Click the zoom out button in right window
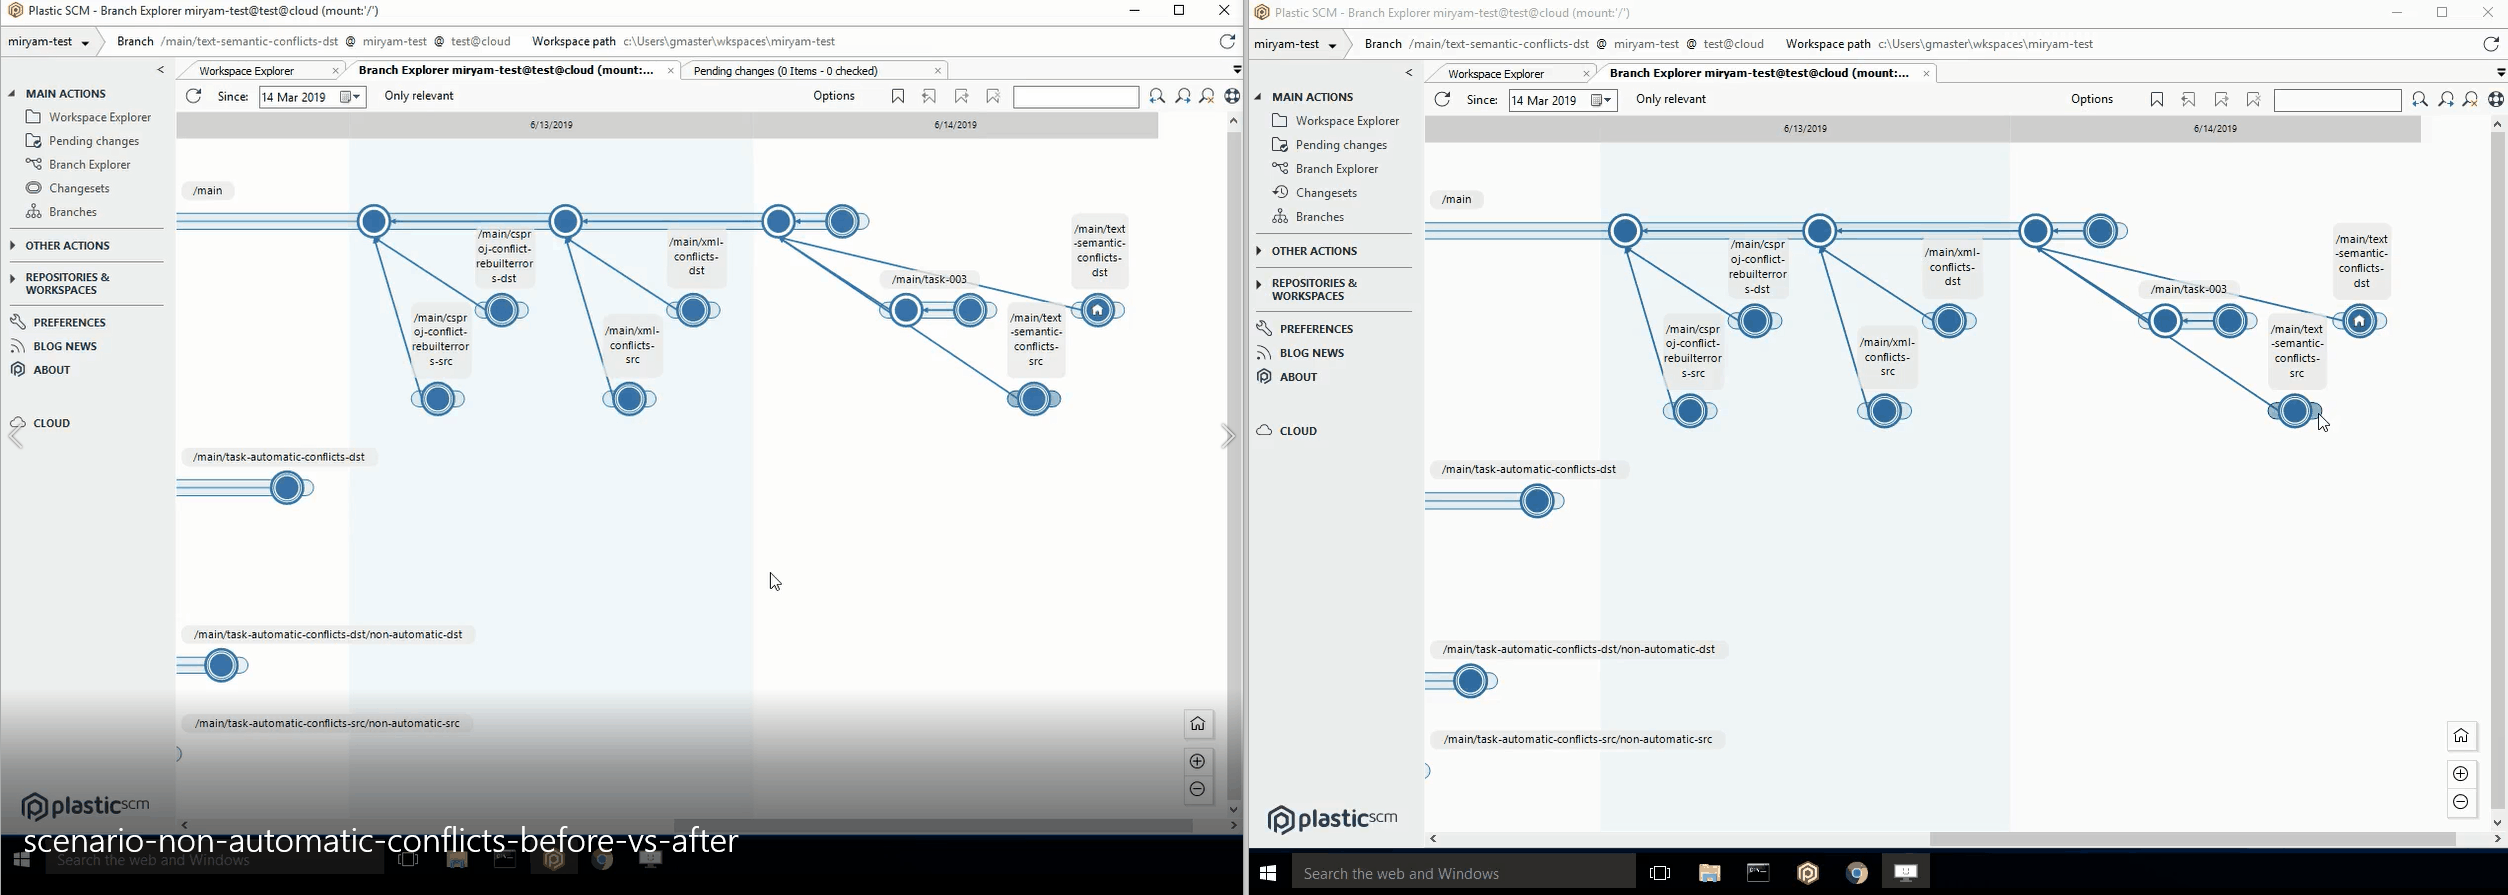Screen dimensions: 2508x895 [x=2461, y=803]
